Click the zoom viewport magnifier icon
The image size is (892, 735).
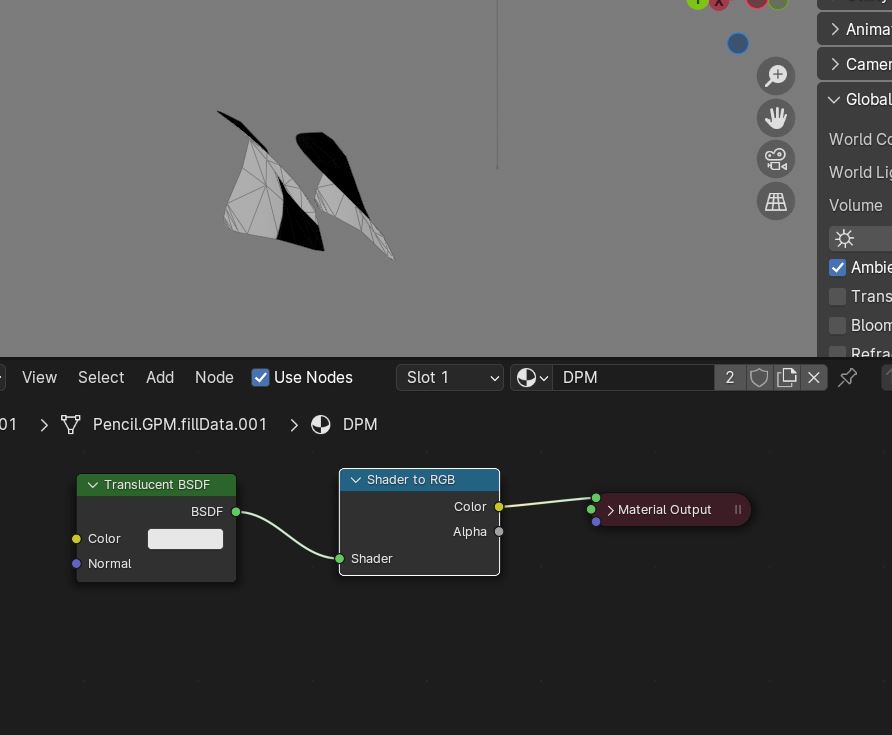pos(775,76)
